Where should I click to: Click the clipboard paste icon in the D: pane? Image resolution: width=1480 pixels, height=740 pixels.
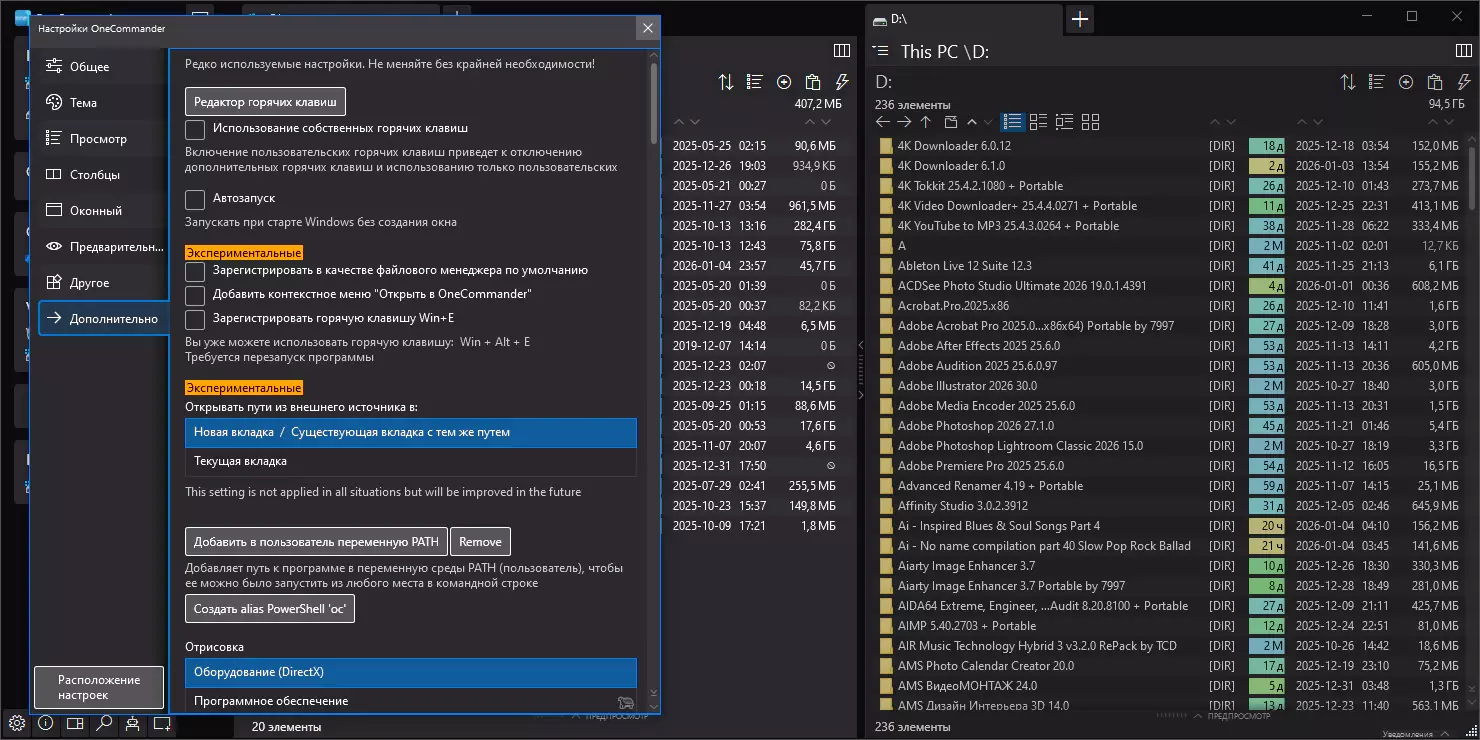pyautogui.click(x=1435, y=82)
